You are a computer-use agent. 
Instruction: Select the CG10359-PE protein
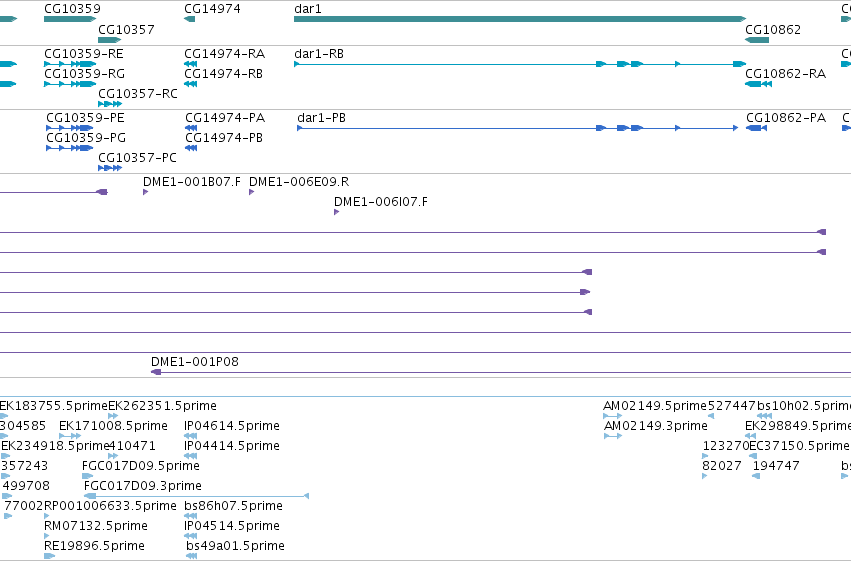(x=69, y=128)
